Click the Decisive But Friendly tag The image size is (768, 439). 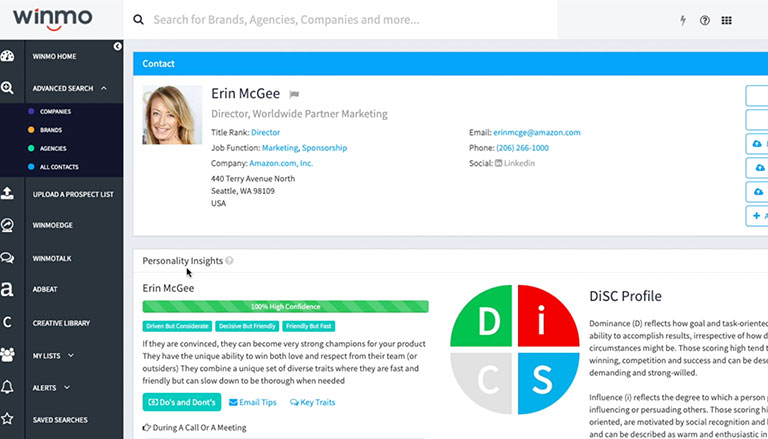(x=247, y=326)
